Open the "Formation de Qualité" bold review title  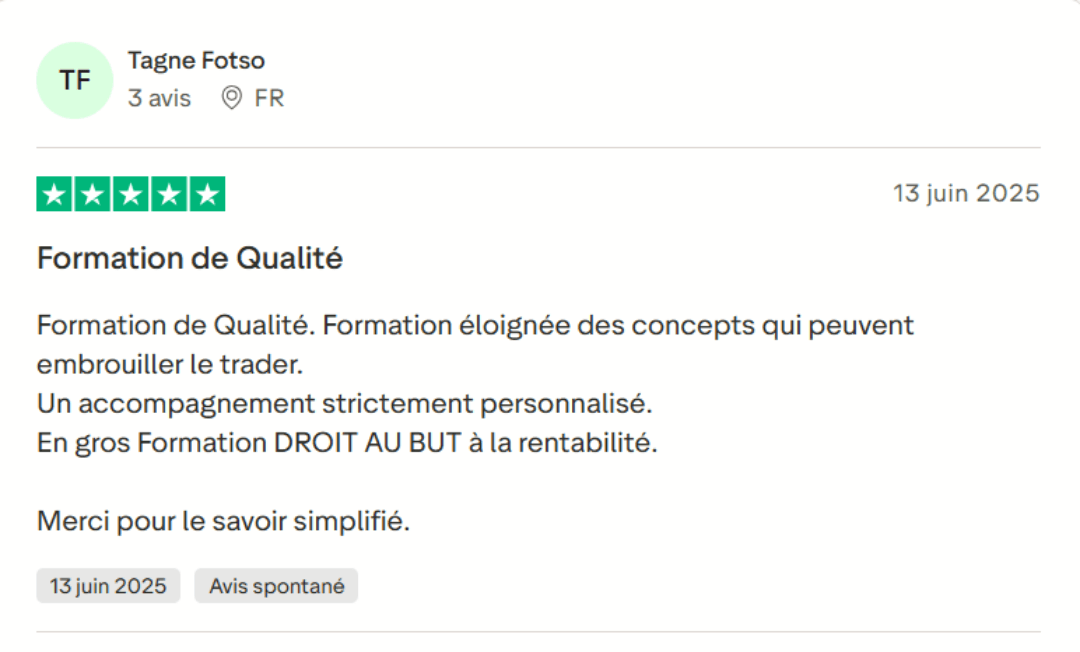click(190, 259)
